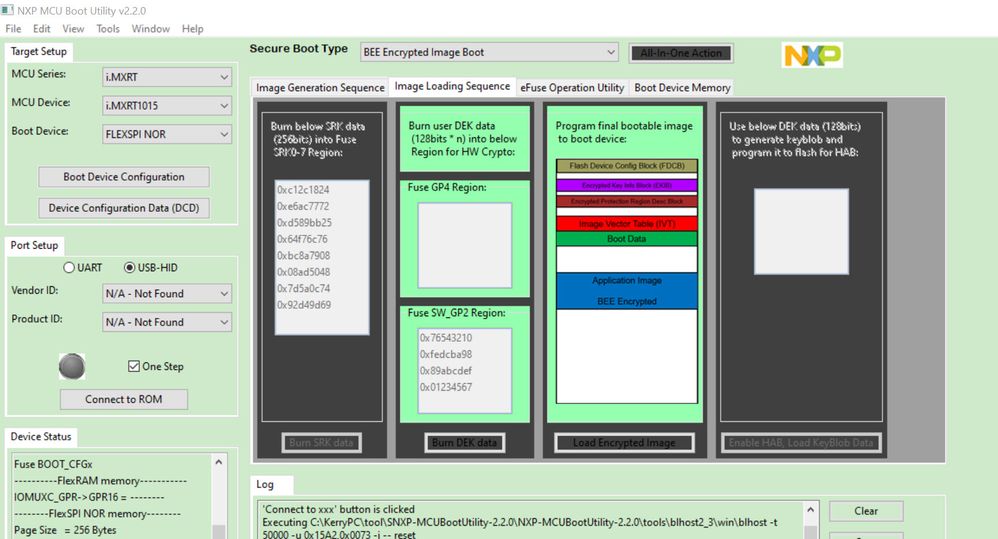The height and width of the screenshot is (539, 998).
Task: Switch to Image Generation Sequence tab
Action: [320, 88]
